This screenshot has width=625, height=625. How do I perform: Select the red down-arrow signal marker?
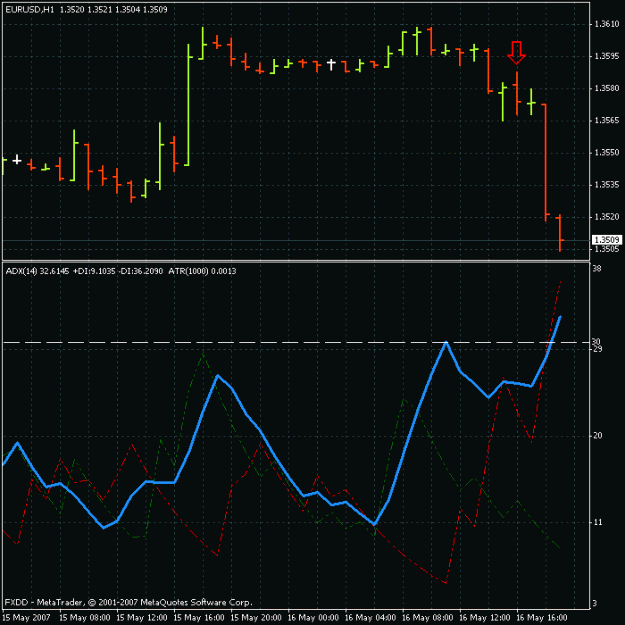517,53
